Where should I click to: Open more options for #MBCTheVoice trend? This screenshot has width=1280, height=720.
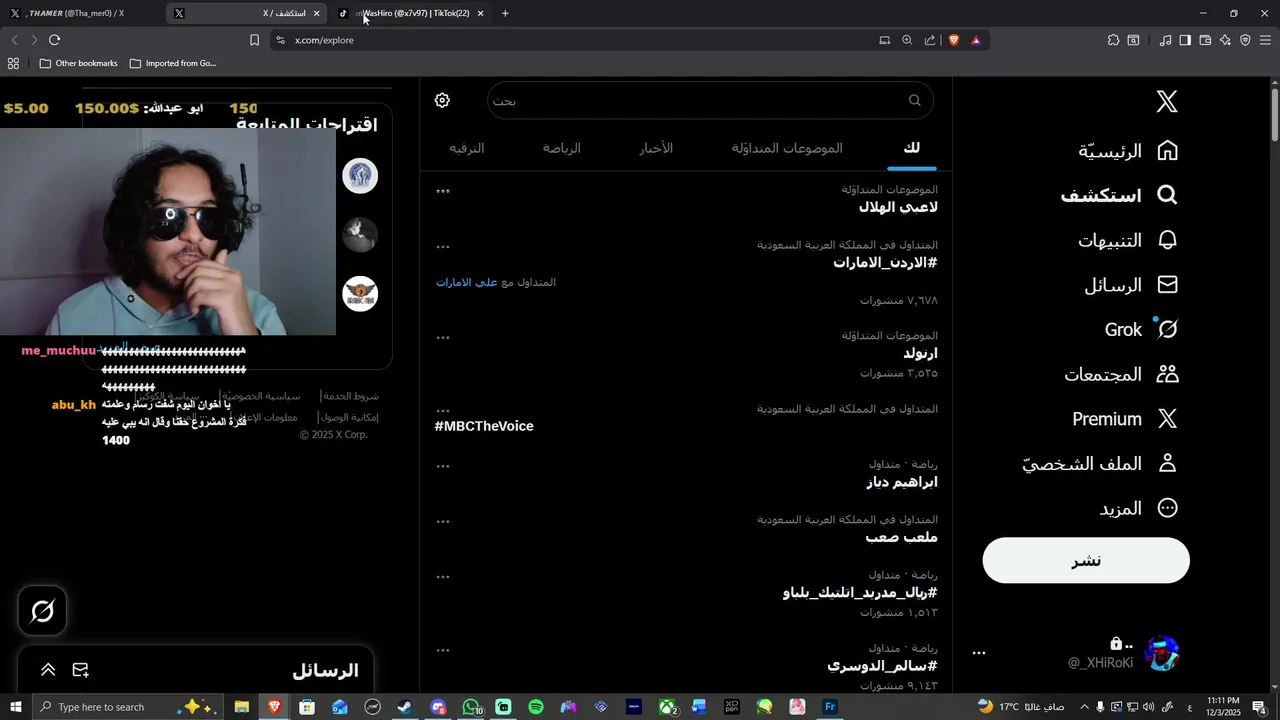443,411
